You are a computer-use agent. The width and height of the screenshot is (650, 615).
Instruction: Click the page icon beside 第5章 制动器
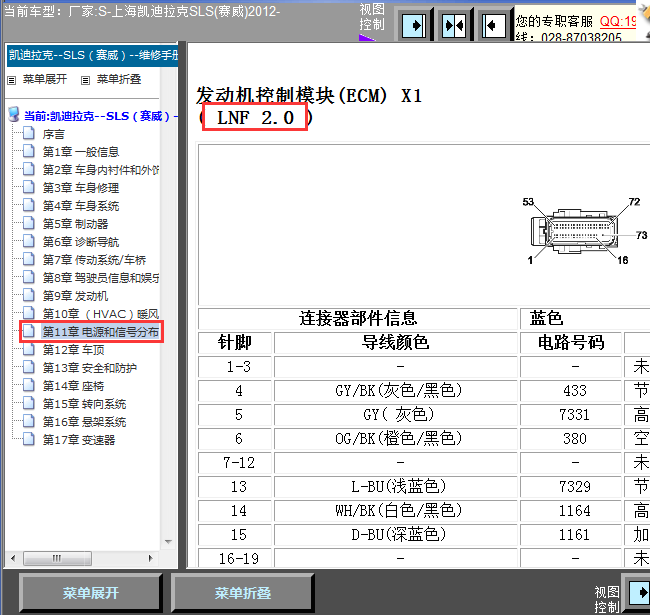pos(29,223)
